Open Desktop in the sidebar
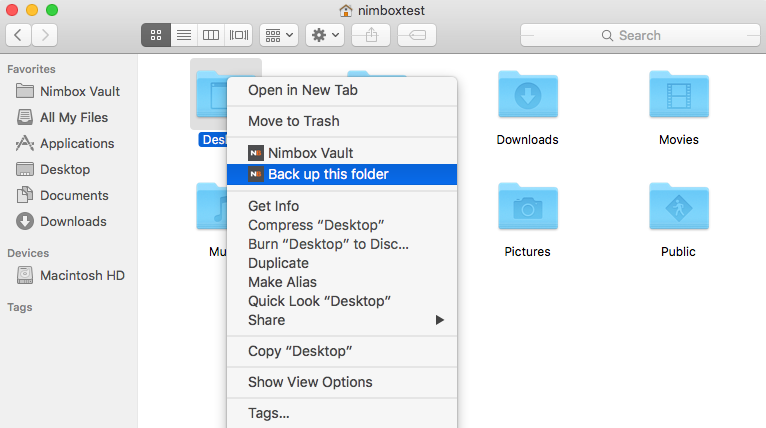The width and height of the screenshot is (766, 428). [68, 169]
